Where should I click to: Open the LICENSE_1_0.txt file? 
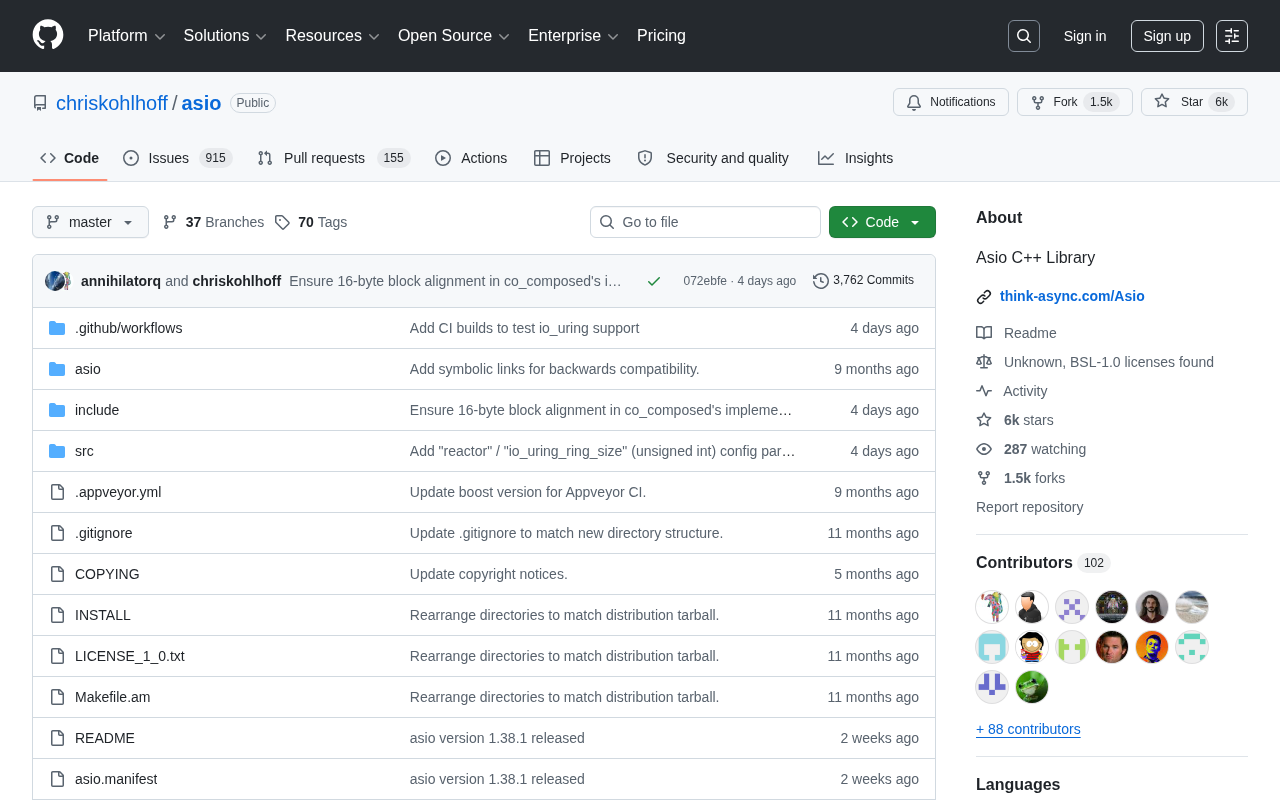point(130,656)
